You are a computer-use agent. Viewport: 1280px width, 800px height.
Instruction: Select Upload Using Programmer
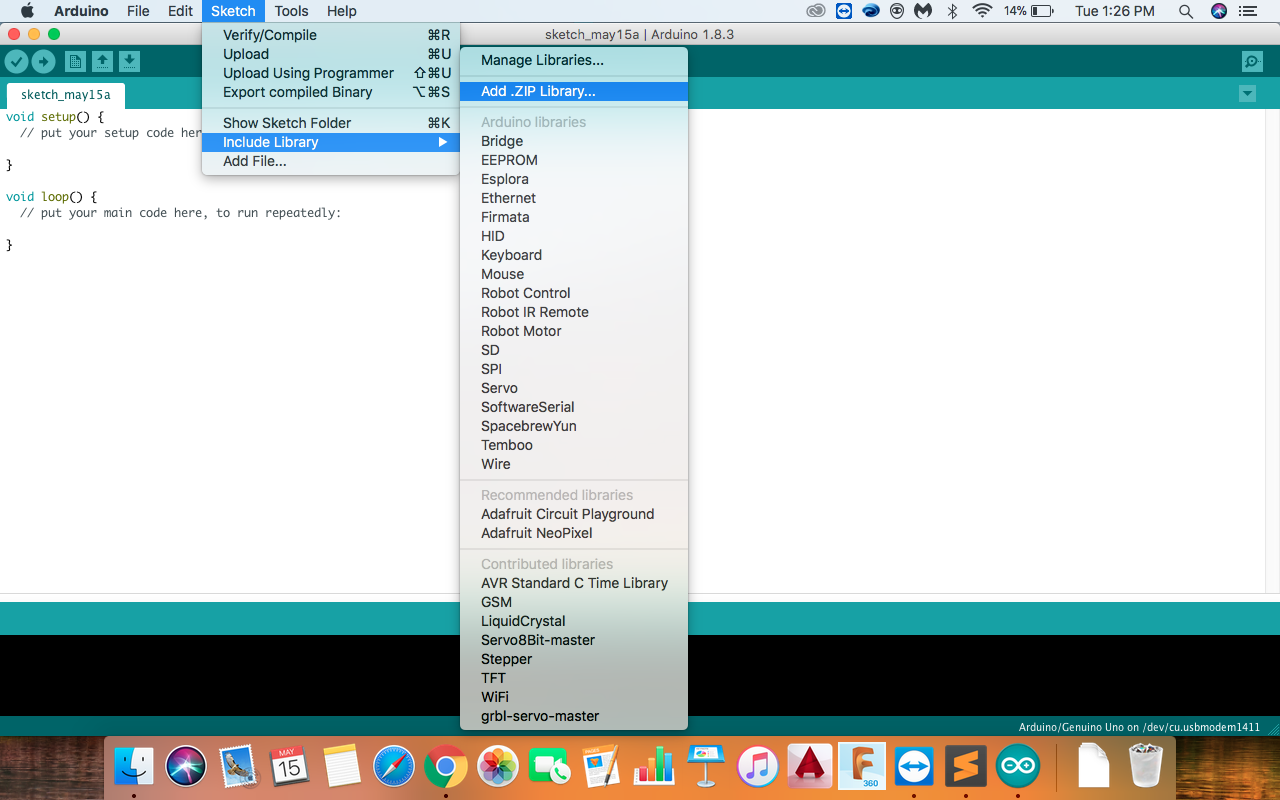[x=331, y=73]
